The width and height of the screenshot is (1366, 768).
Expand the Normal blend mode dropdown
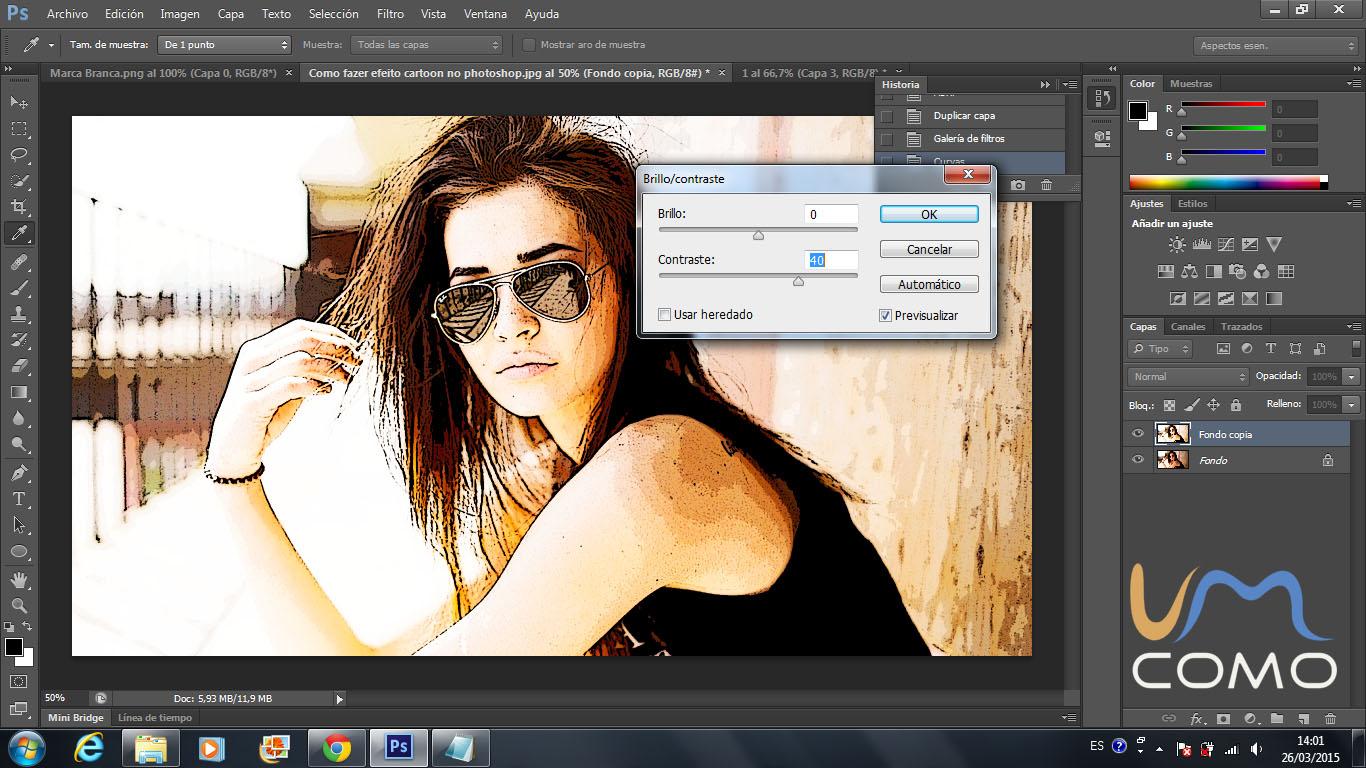[x=1187, y=377]
